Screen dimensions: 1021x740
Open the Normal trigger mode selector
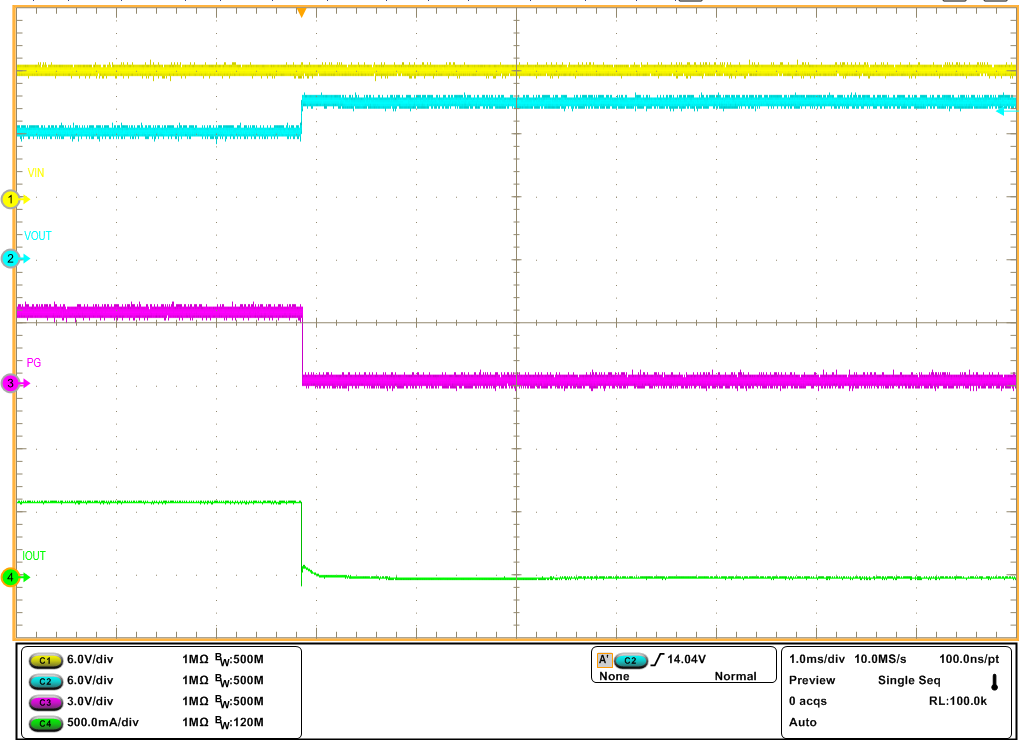coord(737,675)
